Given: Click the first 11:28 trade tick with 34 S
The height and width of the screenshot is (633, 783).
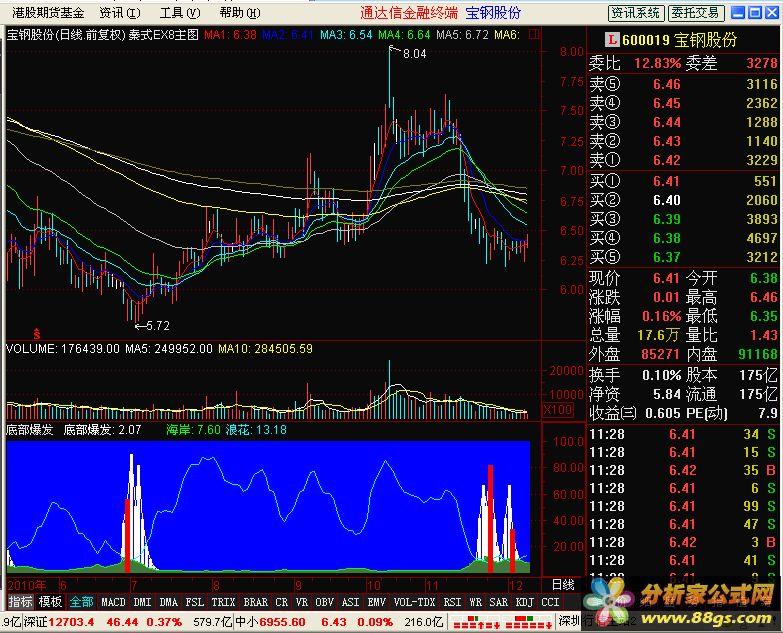Looking at the screenshot, I should (682, 434).
